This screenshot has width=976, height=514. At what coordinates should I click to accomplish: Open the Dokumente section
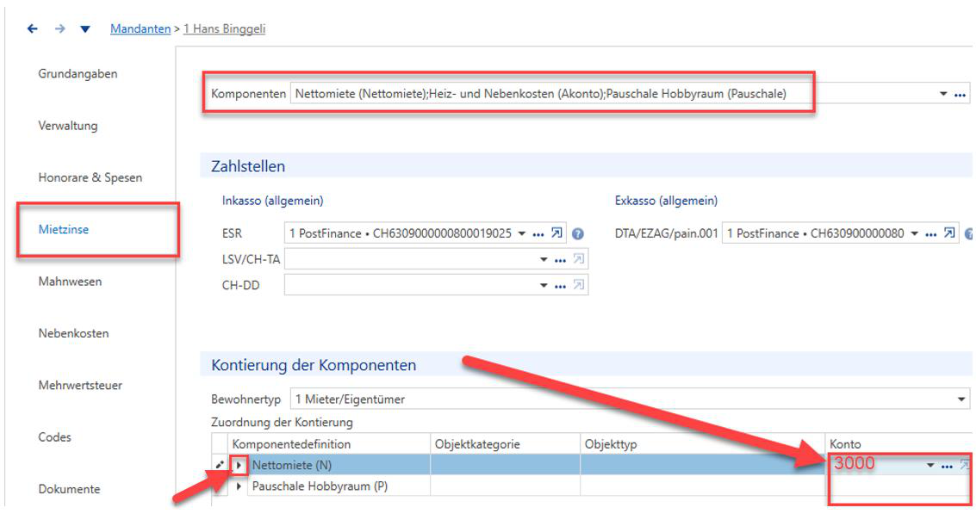[x=69, y=489]
